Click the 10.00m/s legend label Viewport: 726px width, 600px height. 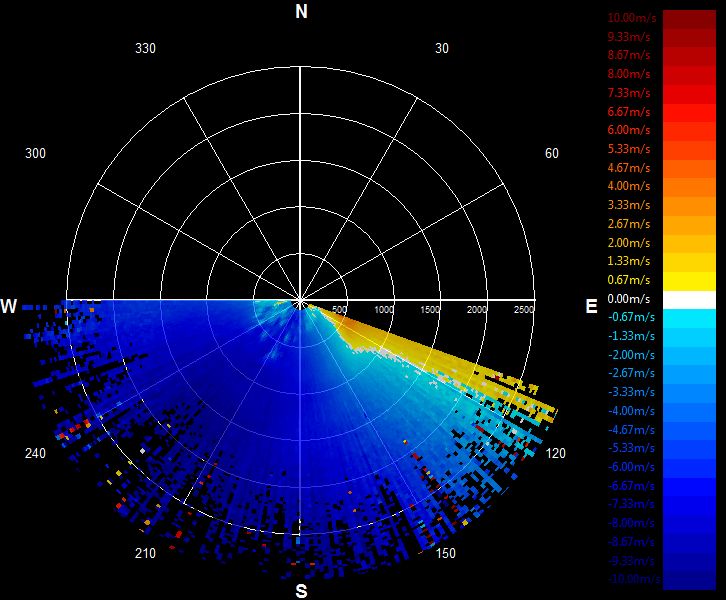click(632, 18)
